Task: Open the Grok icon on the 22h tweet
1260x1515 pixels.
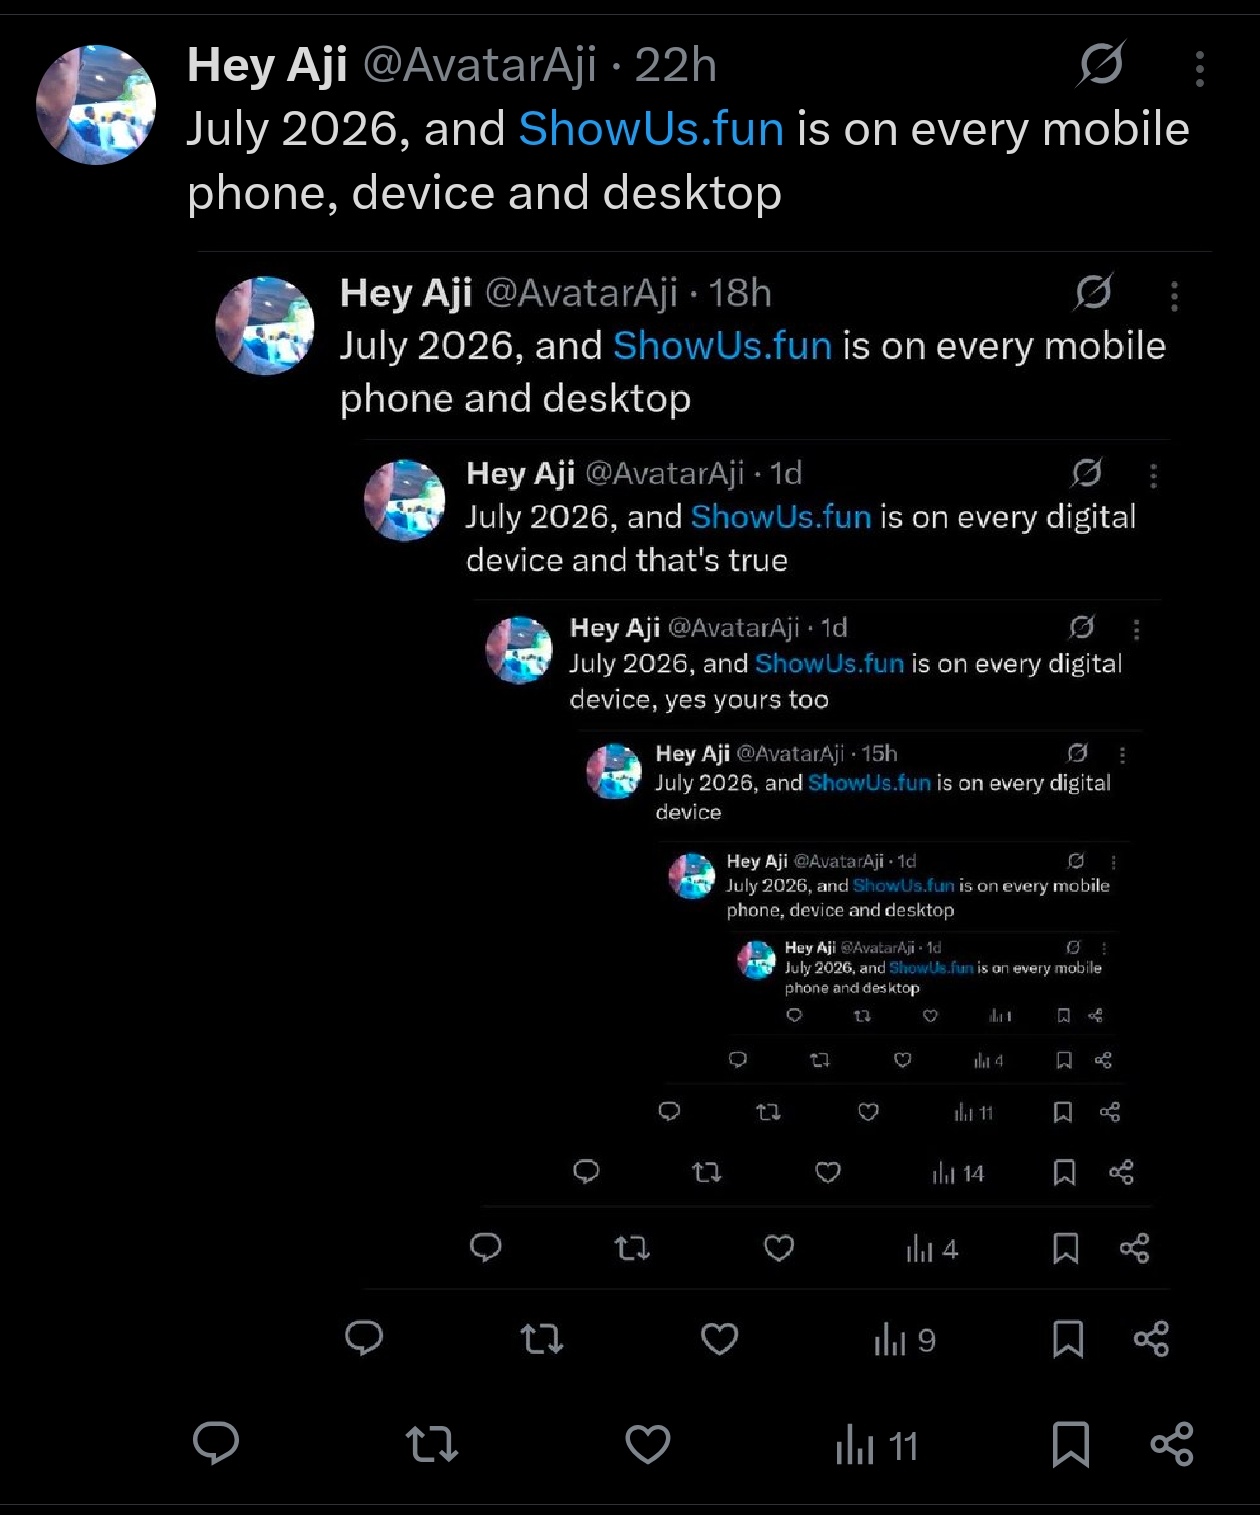Action: [x=1101, y=64]
